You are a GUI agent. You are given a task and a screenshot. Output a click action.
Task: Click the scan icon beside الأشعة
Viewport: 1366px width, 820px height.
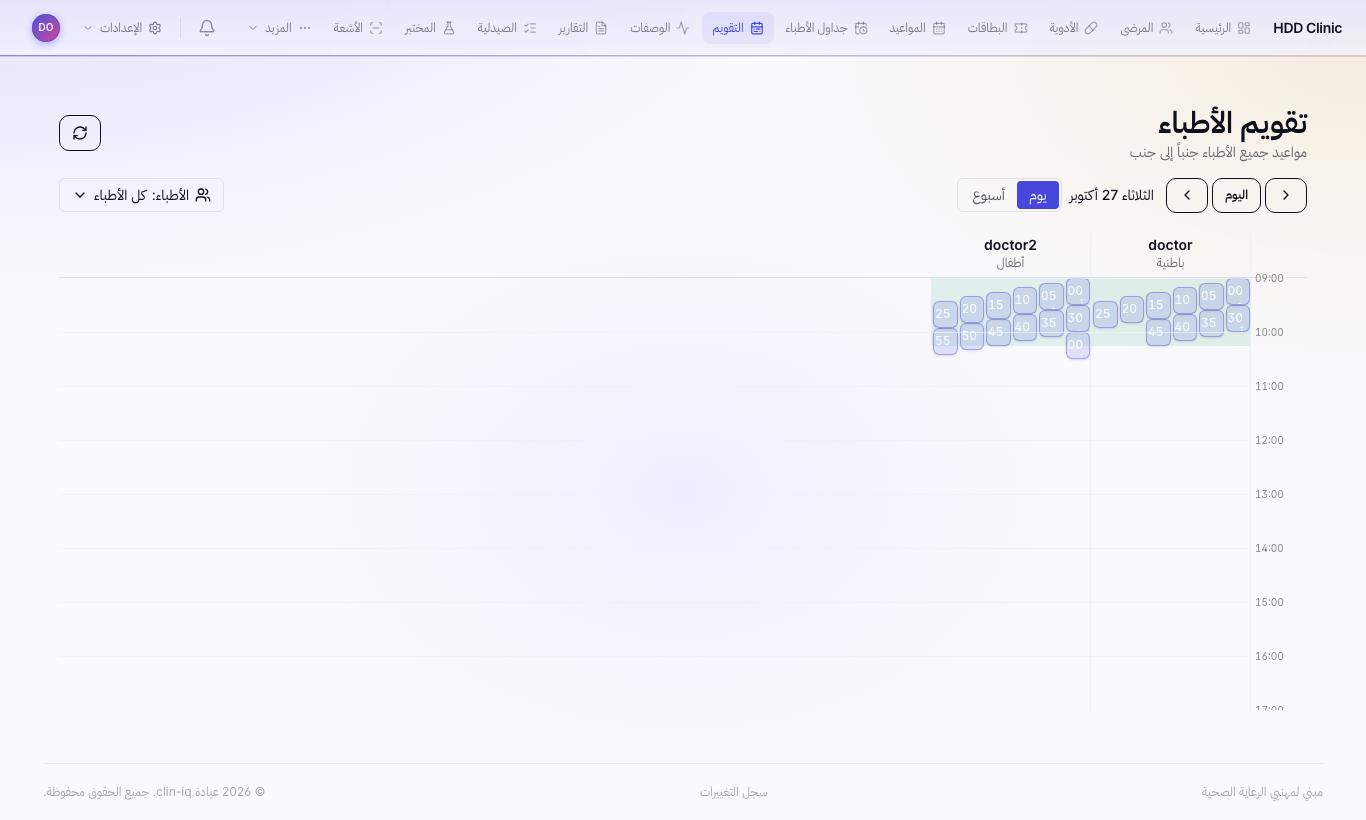376,28
